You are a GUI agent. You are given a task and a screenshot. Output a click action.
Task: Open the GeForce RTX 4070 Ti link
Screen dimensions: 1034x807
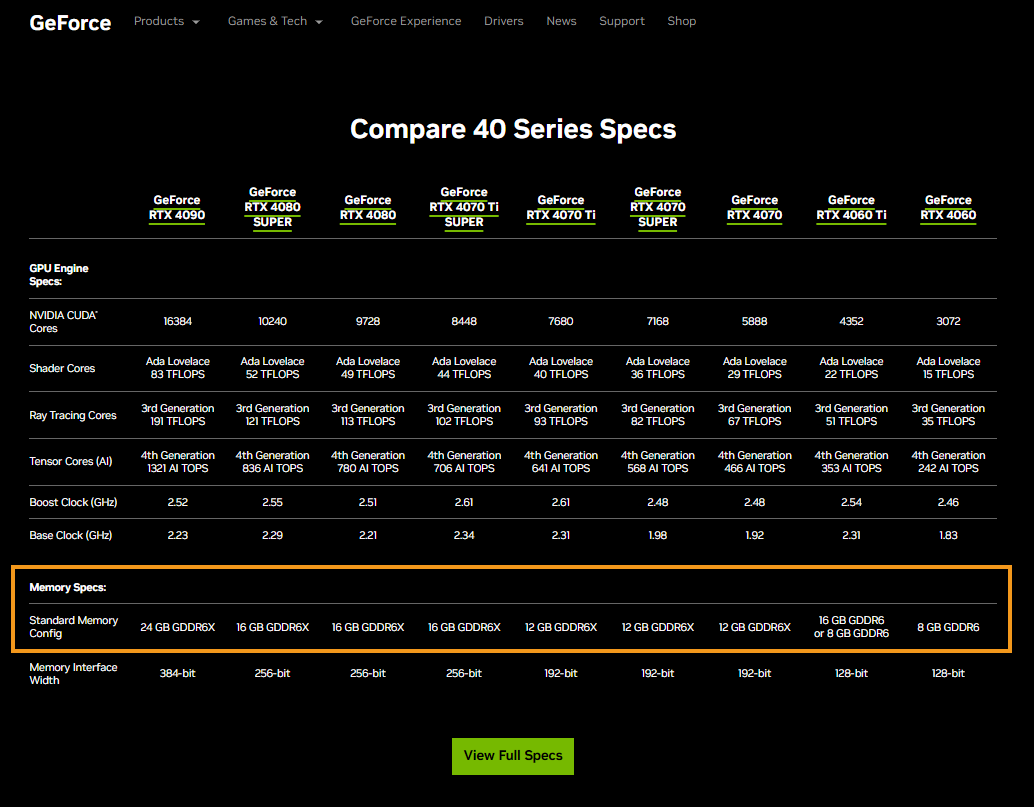pos(561,208)
